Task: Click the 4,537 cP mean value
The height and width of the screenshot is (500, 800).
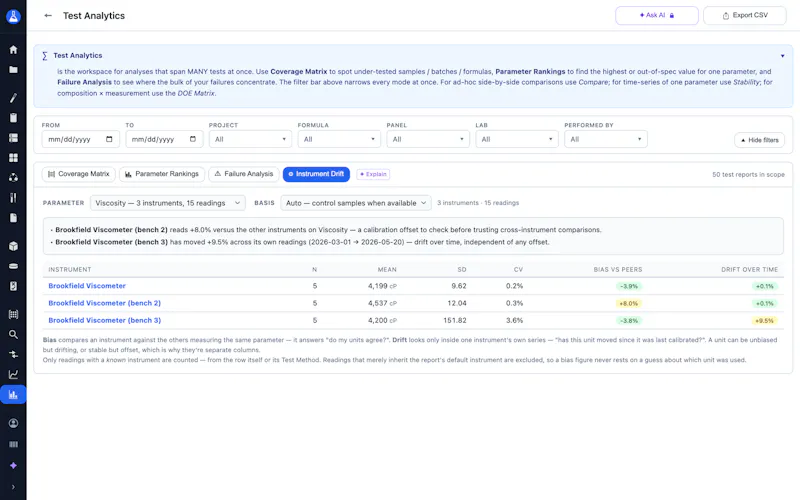Action: [382, 303]
